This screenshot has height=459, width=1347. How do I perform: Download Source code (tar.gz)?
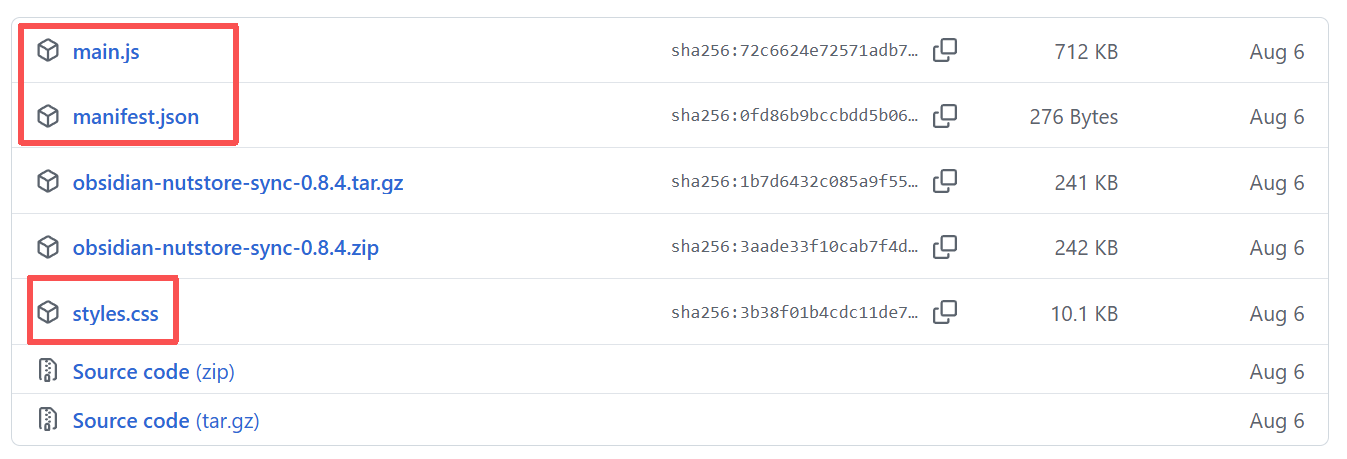166,421
